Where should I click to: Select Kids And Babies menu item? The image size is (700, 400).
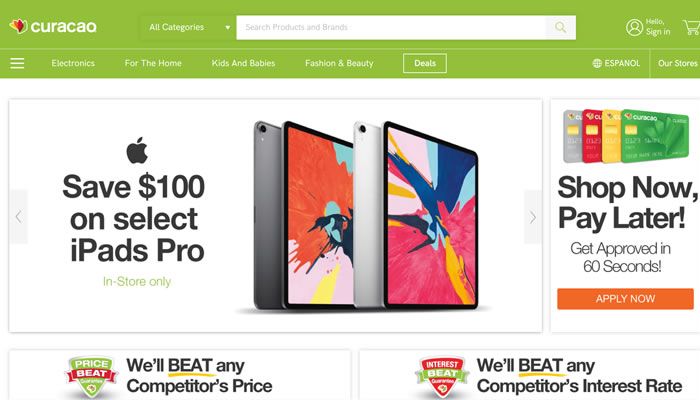(243, 63)
